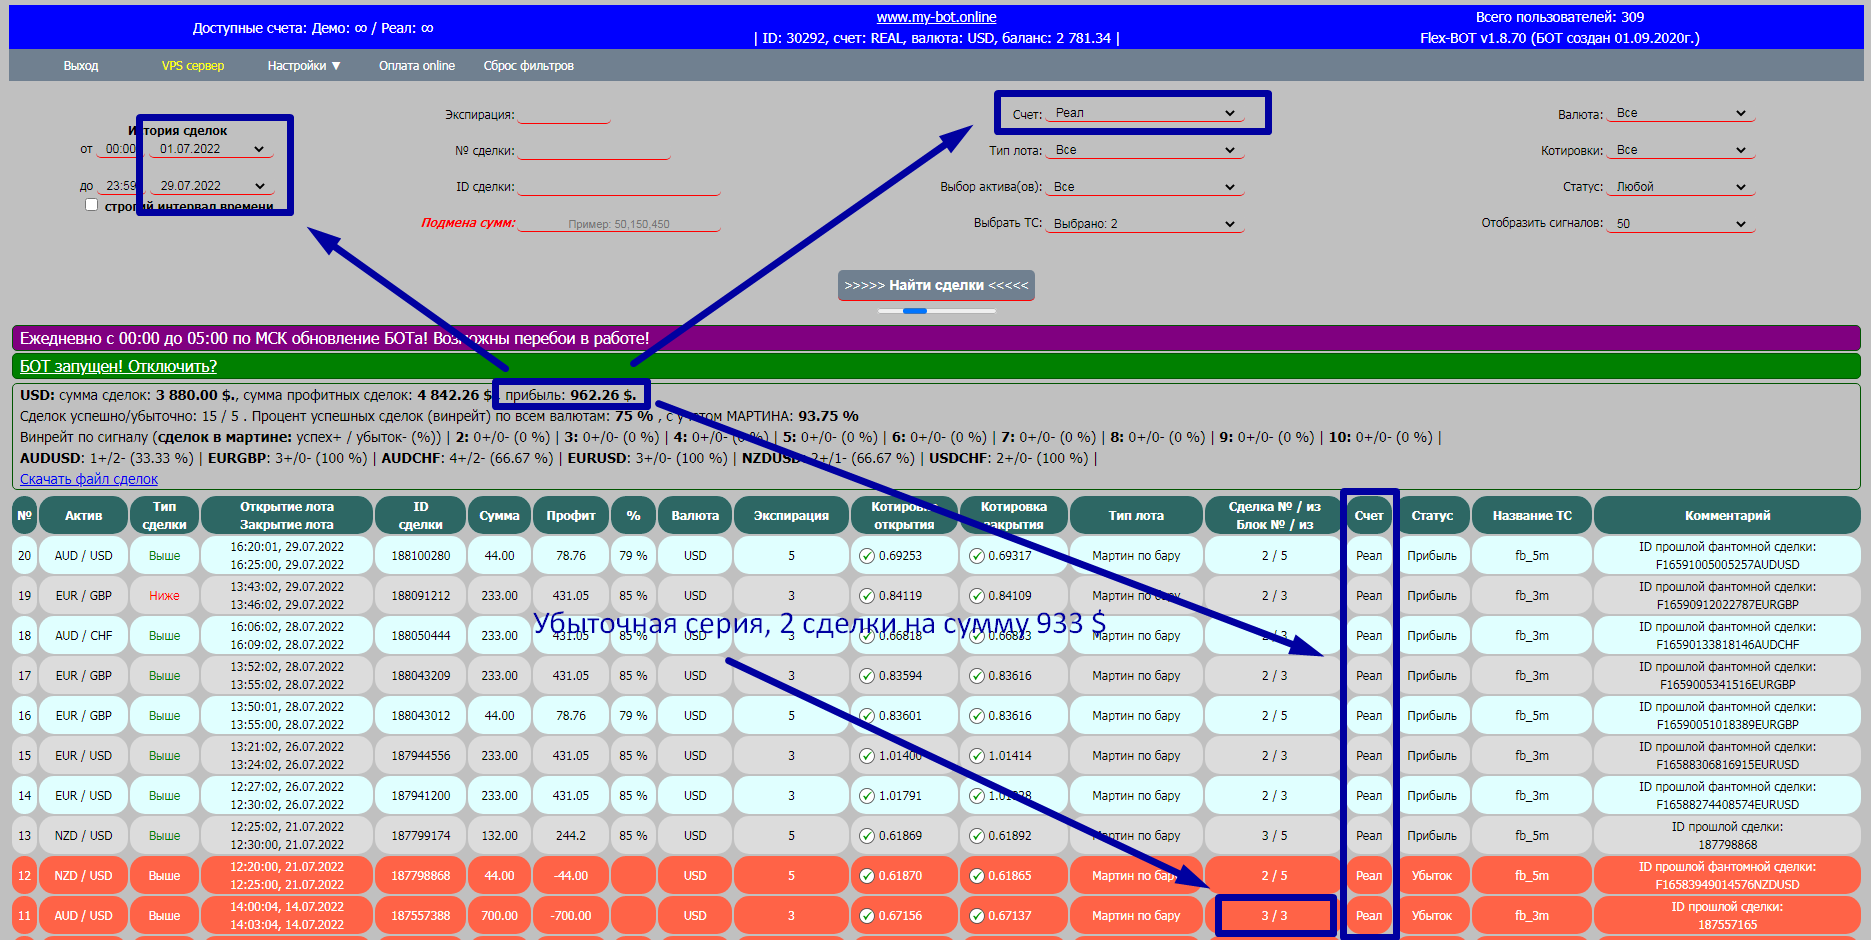Click the ID сделки input field

pyautogui.click(x=619, y=186)
